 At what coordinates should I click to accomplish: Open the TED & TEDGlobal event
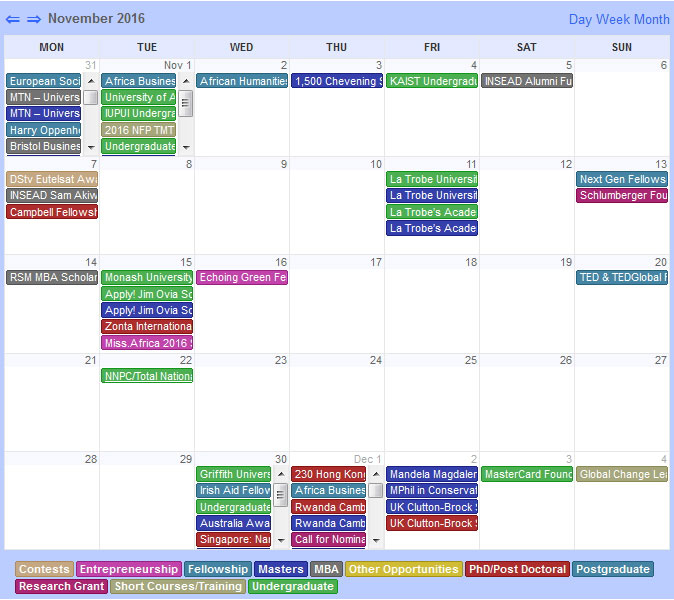(x=622, y=277)
